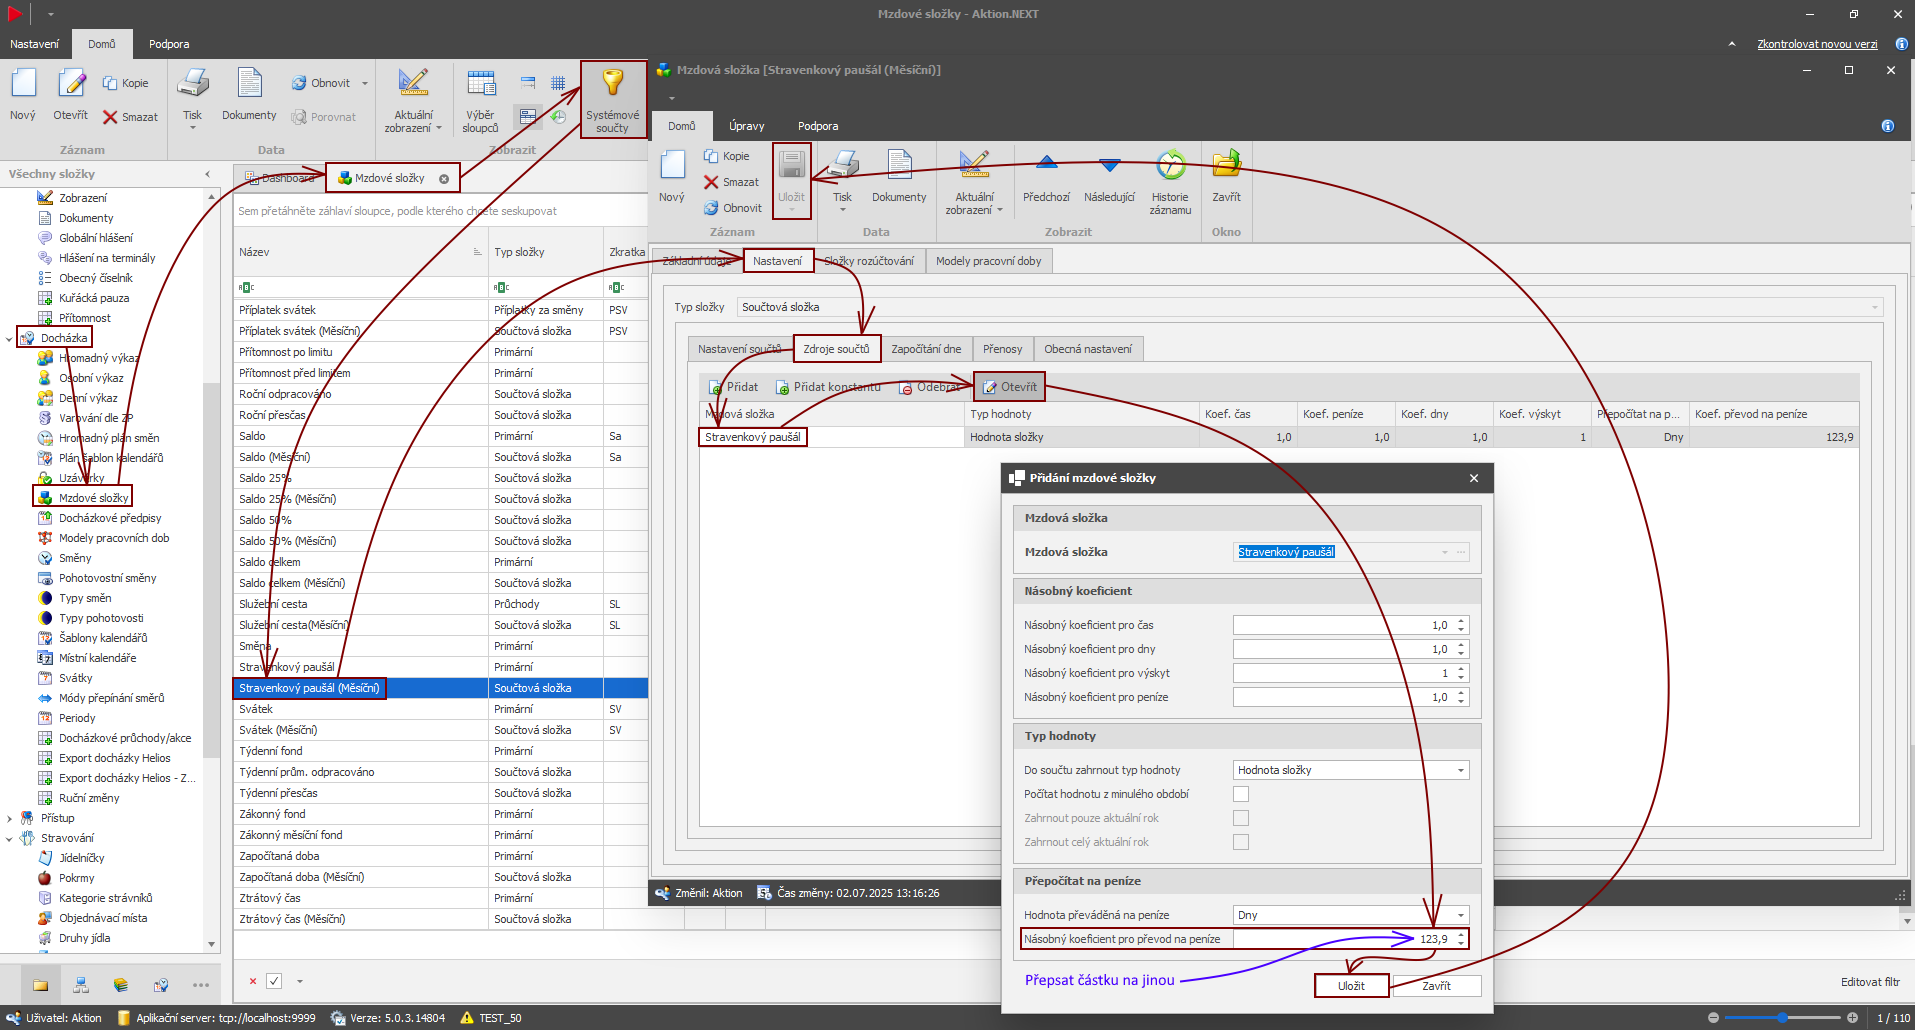Screen dimensions: 1915x1030
Task: Open Hodnota převáděná na peníze dropdown
Action: (x=1460, y=915)
